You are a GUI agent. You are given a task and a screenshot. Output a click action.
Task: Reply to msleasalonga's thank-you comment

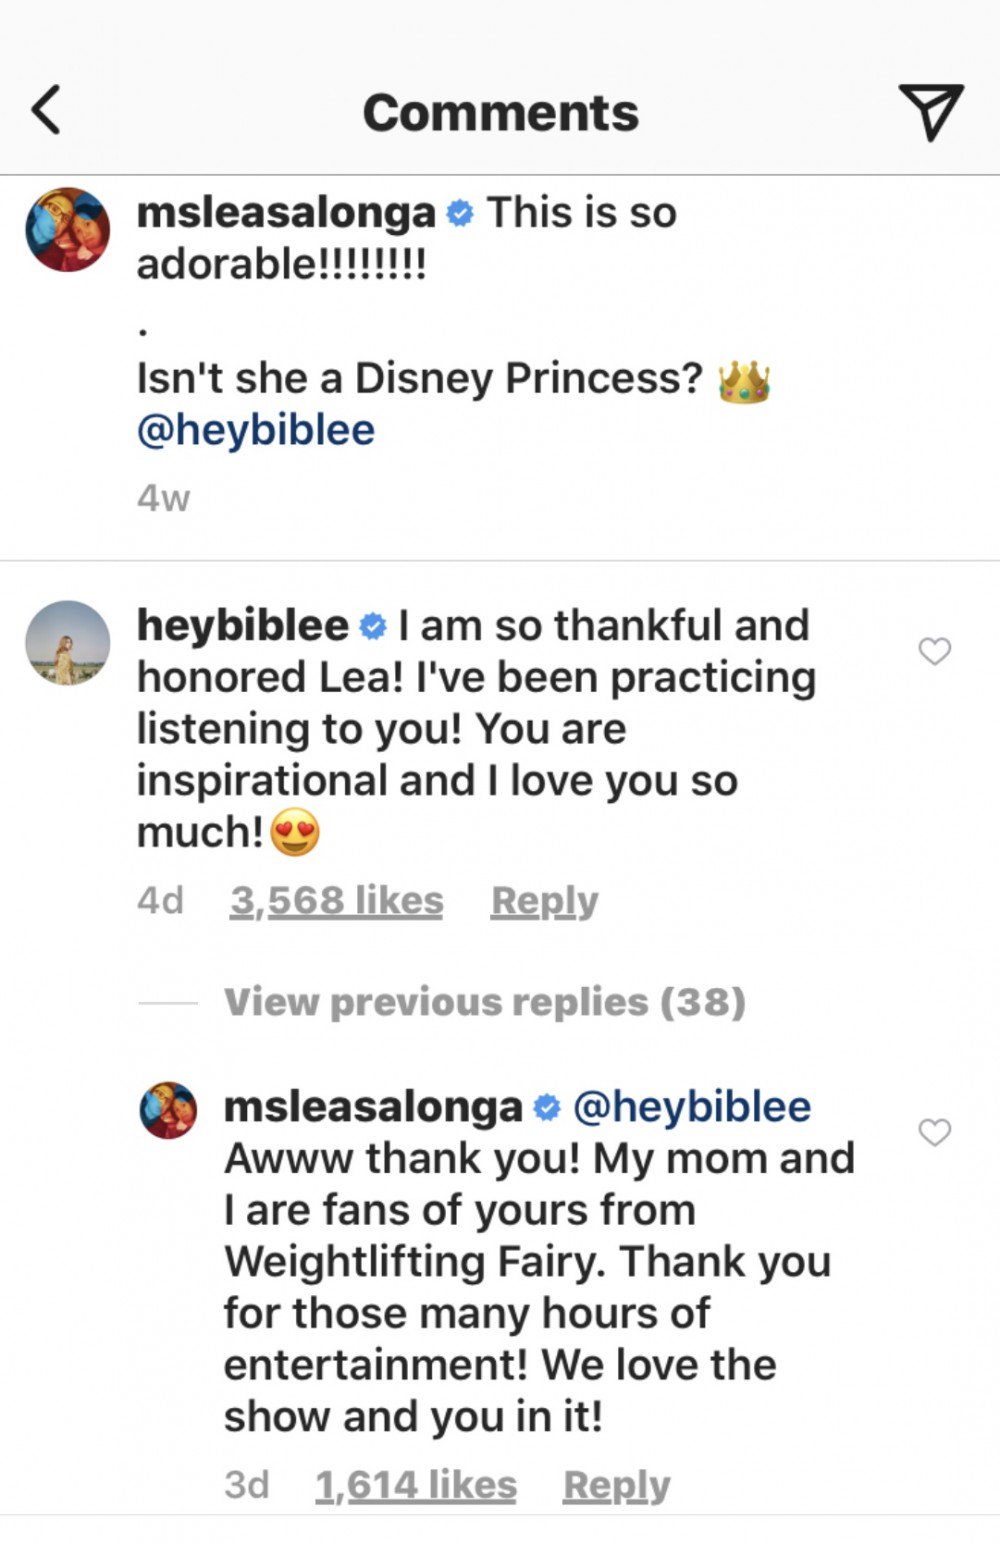pyautogui.click(x=616, y=1485)
